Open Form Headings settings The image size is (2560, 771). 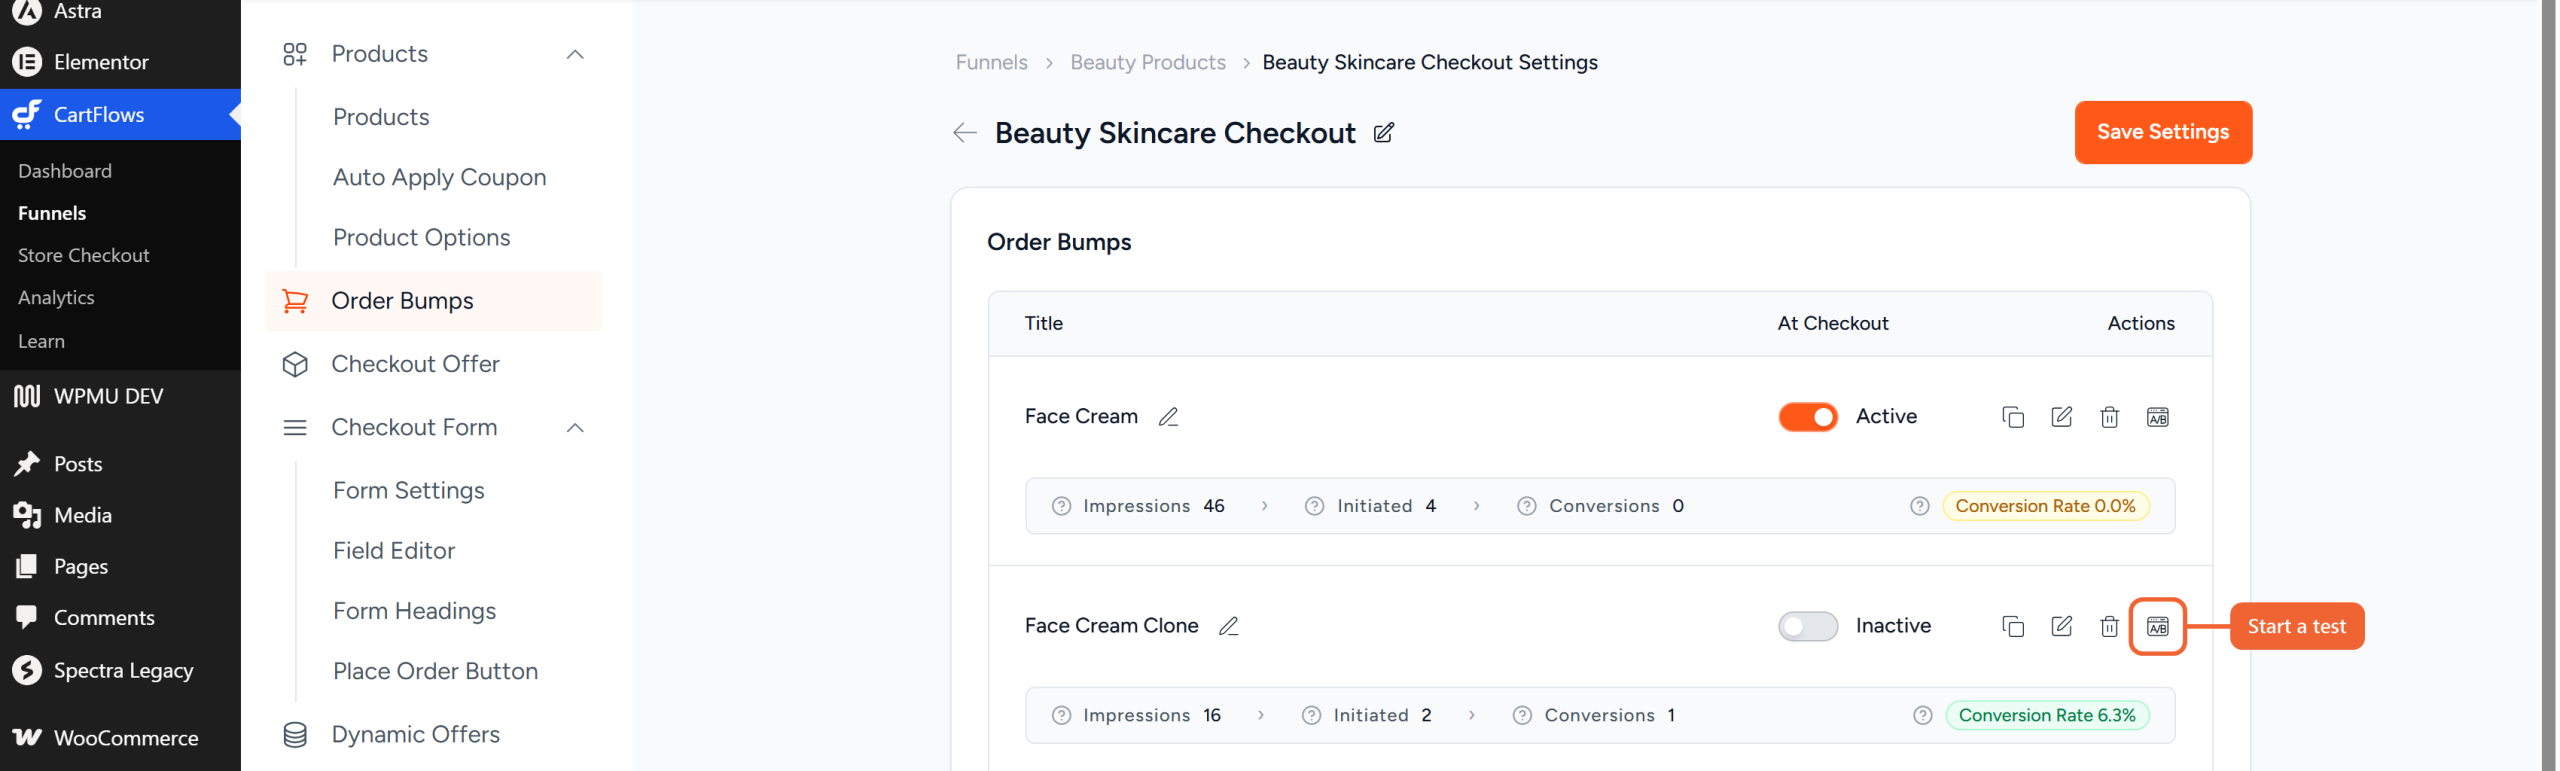coord(414,611)
